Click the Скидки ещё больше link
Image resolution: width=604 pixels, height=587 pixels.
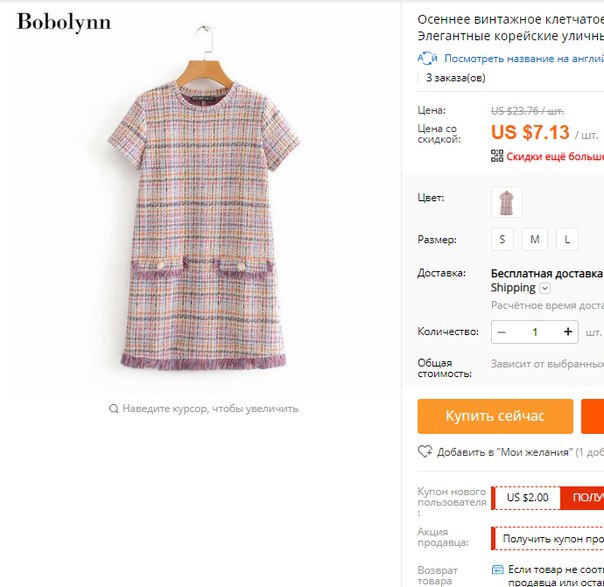coord(555,156)
